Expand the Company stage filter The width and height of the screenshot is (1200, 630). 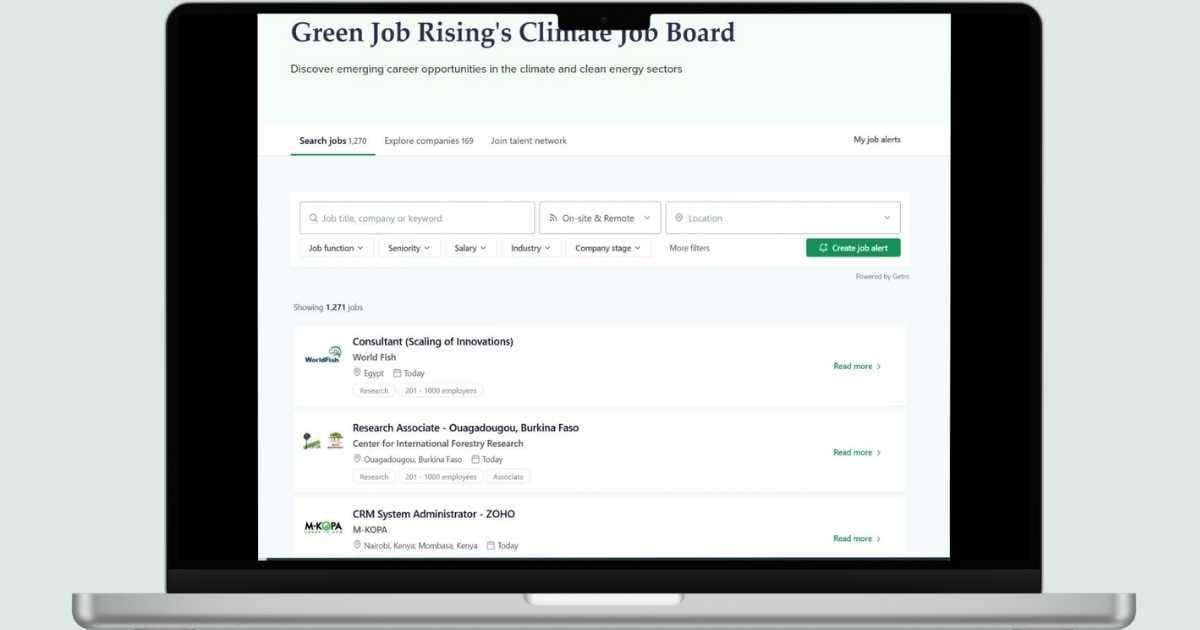click(609, 248)
